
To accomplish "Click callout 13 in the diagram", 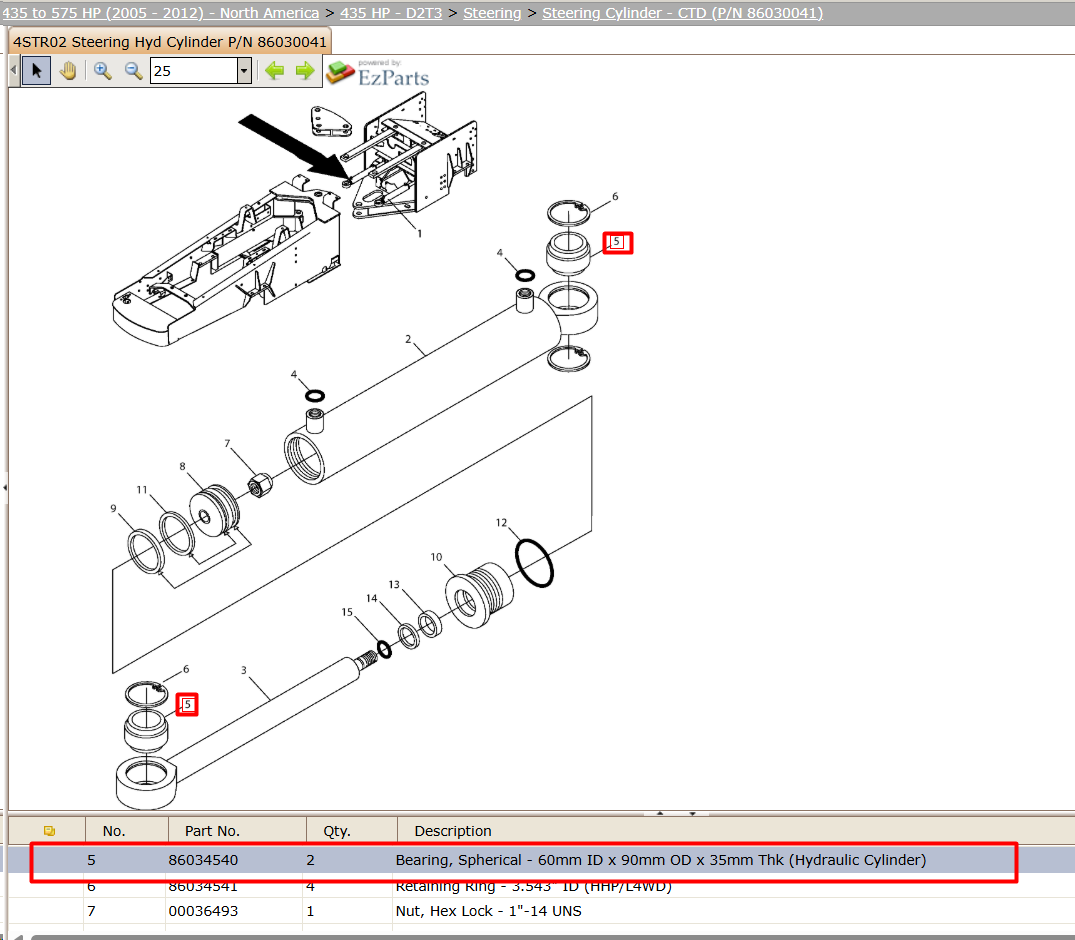I will click(394, 584).
